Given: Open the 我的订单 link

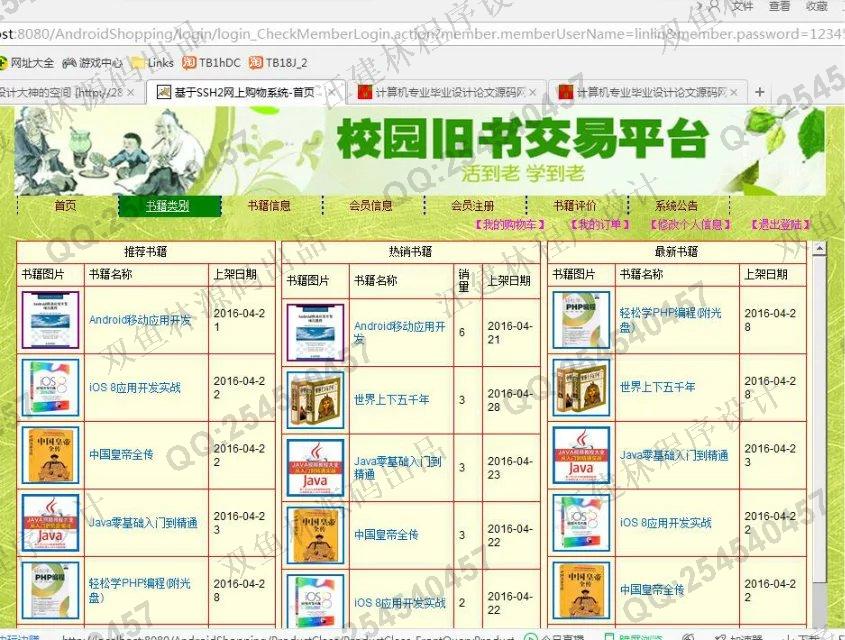Looking at the screenshot, I should [600, 224].
